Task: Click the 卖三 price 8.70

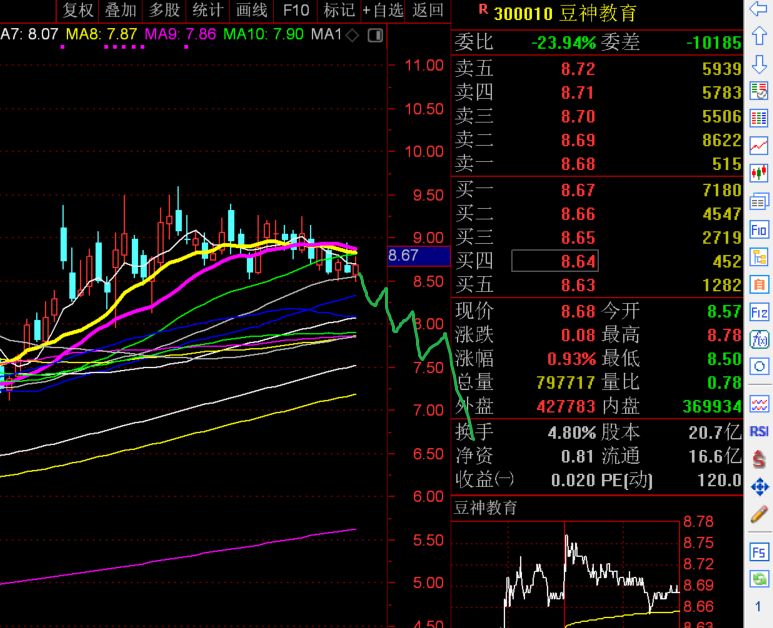Action: (x=578, y=116)
